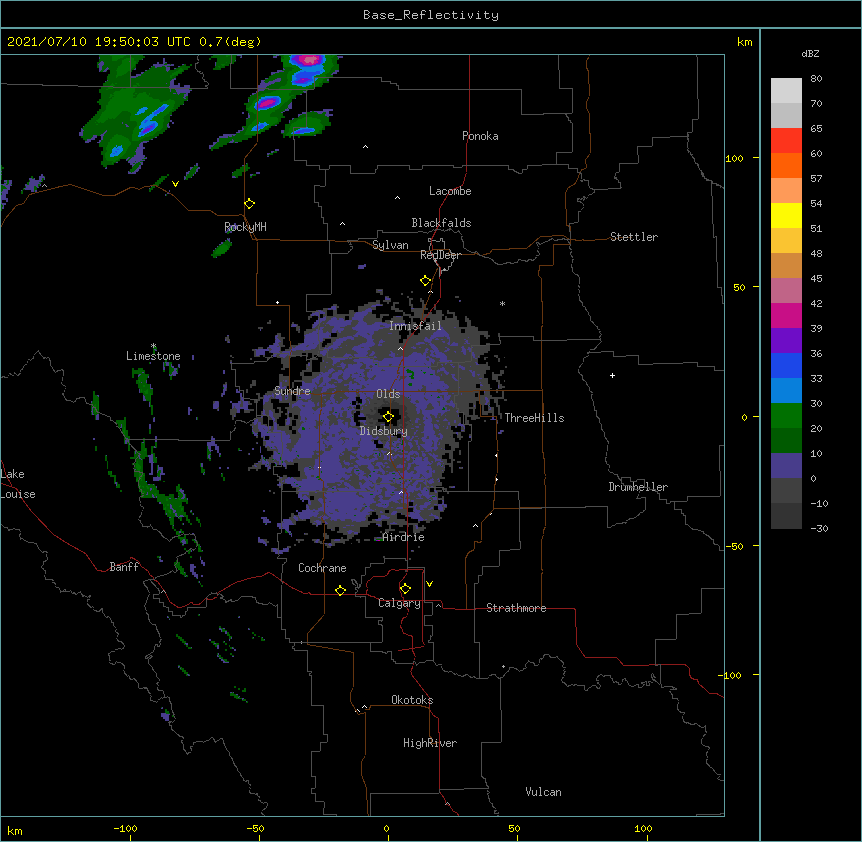Click the yellow diamond marker above Calgary label

tap(405, 589)
